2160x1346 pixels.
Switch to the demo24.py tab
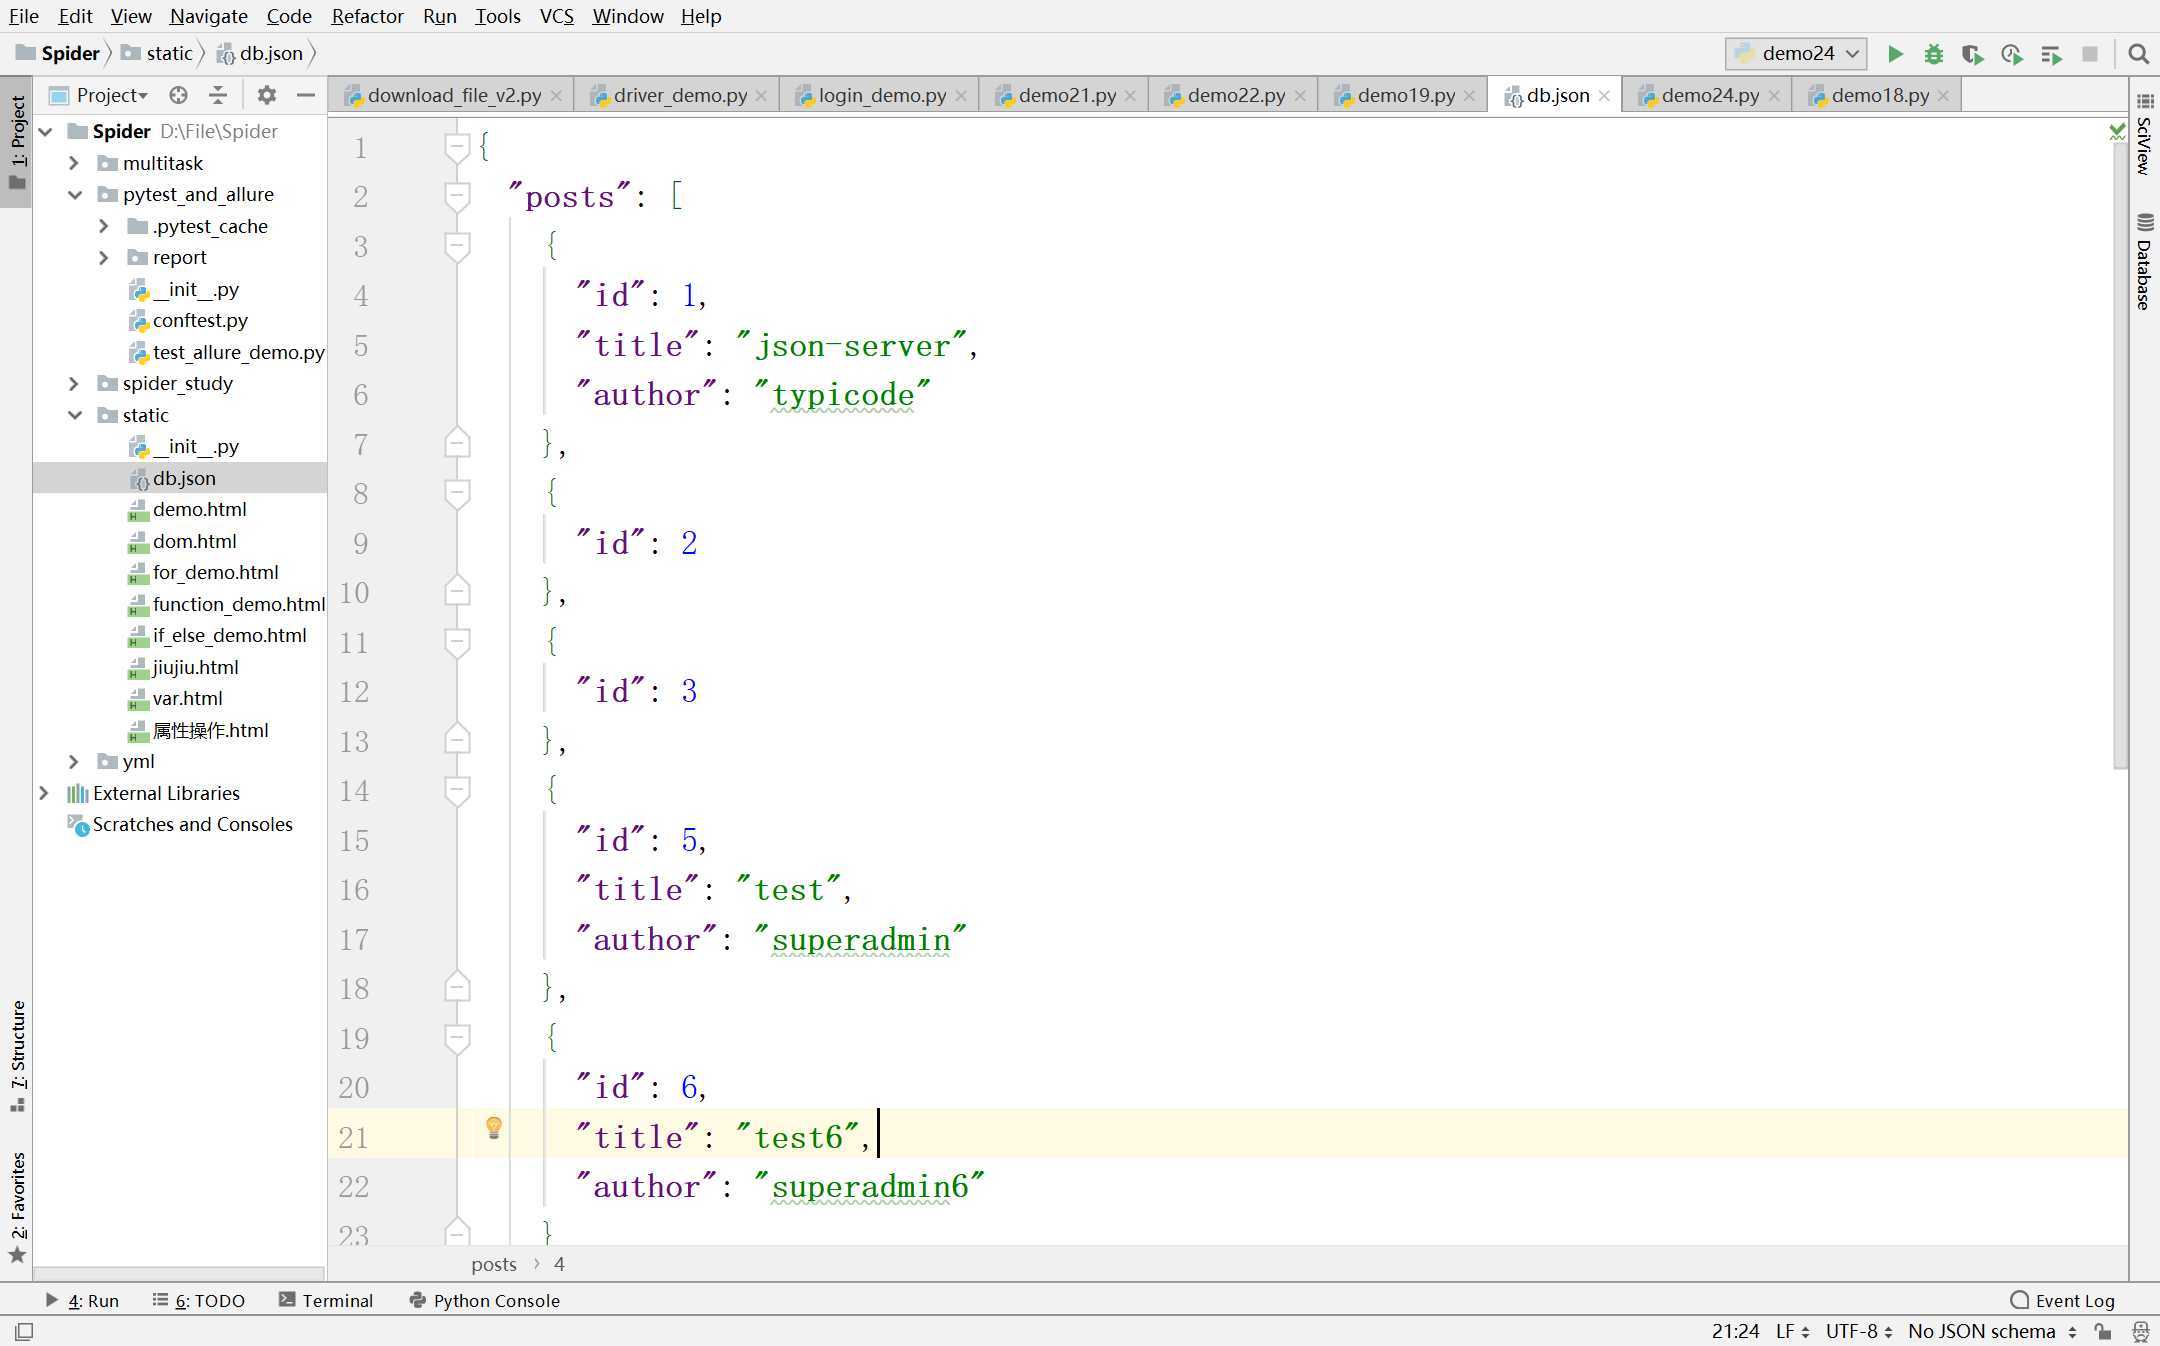[1709, 95]
